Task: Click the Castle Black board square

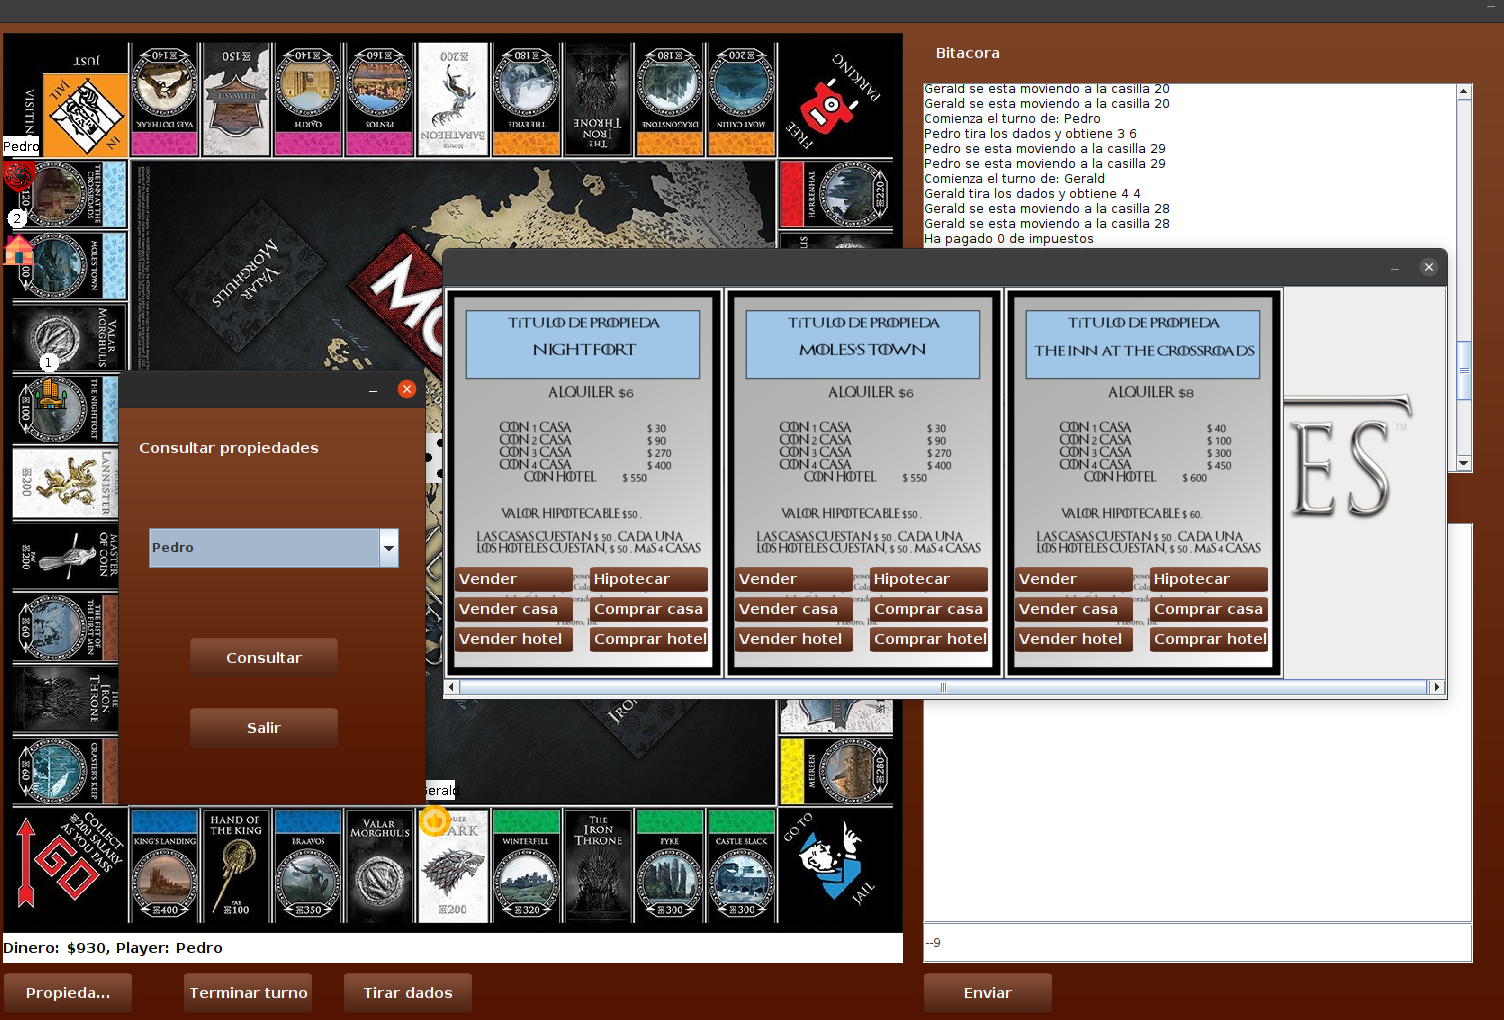Action: click(x=742, y=865)
